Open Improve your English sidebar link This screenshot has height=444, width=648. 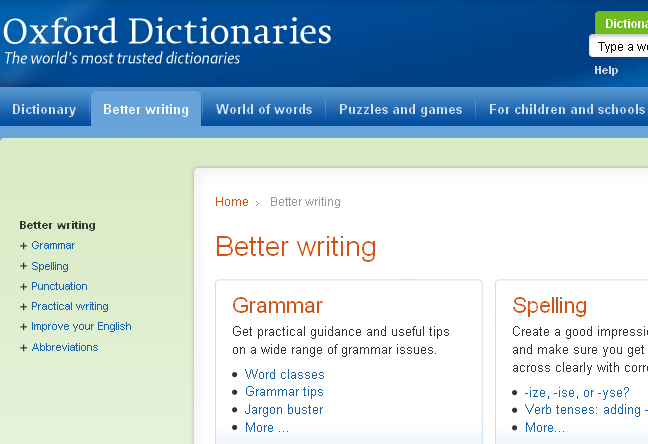(81, 327)
